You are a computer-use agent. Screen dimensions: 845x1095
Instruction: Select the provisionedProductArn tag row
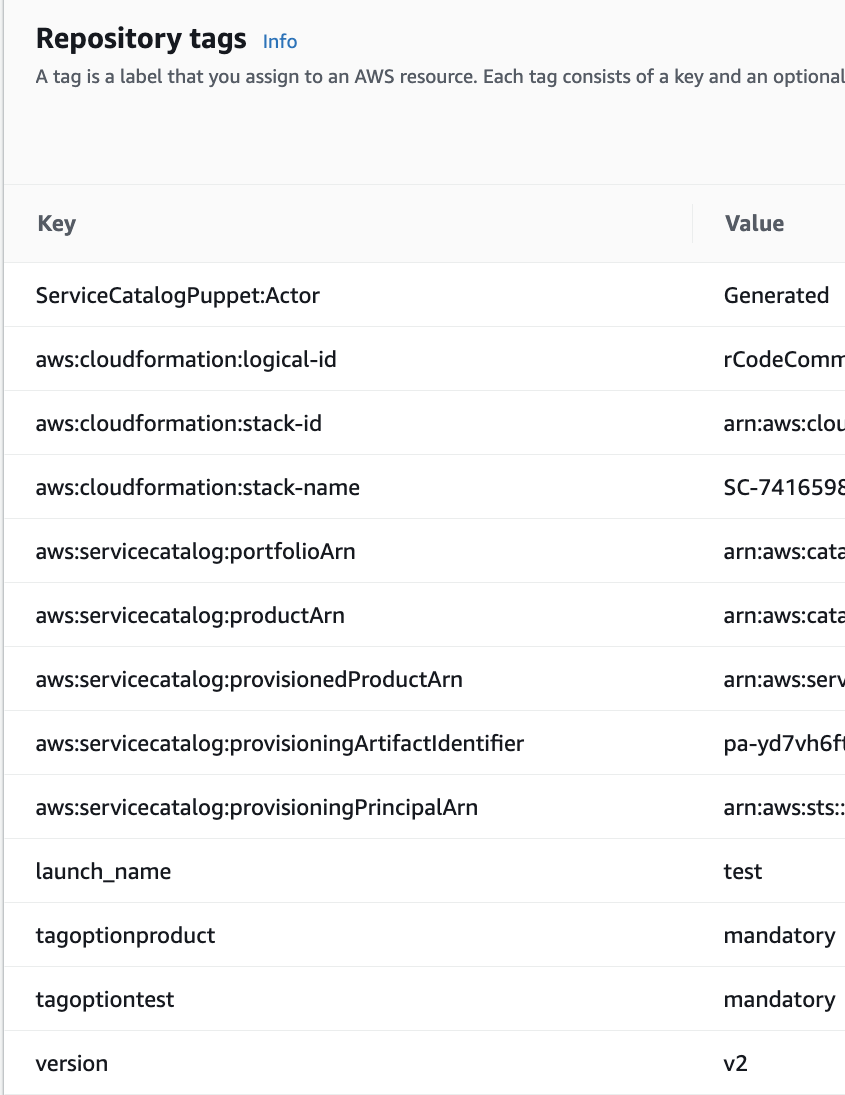click(x=248, y=679)
